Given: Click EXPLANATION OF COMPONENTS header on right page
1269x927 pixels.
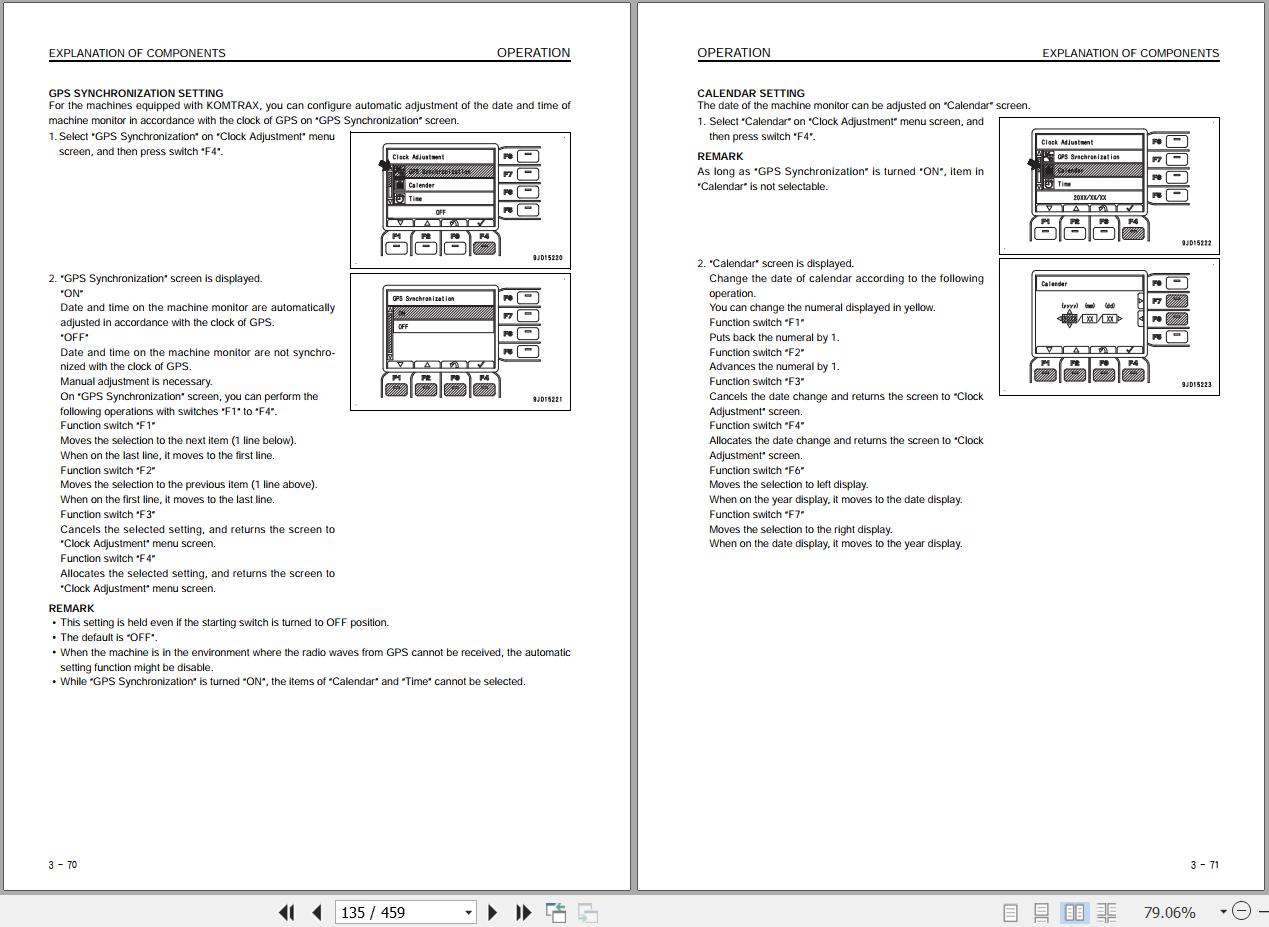Looking at the screenshot, I should (x=1131, y=53).
